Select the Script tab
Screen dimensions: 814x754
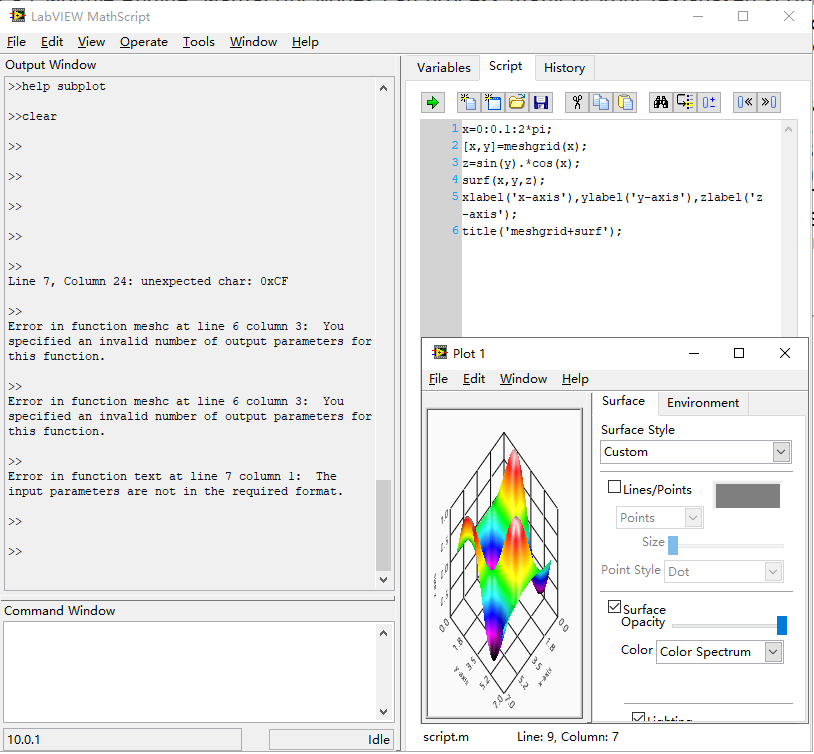(506, 66)
